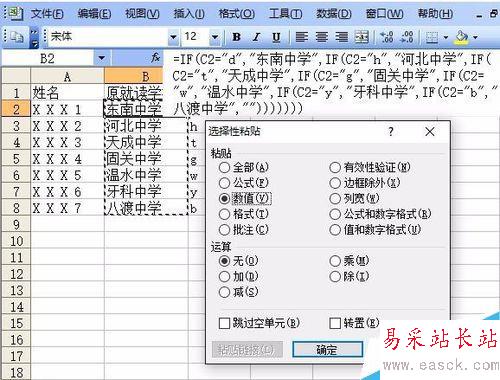Viewport: 500px width, 380px height.
Task: Decrease decimal places
Action: [407, 37]
